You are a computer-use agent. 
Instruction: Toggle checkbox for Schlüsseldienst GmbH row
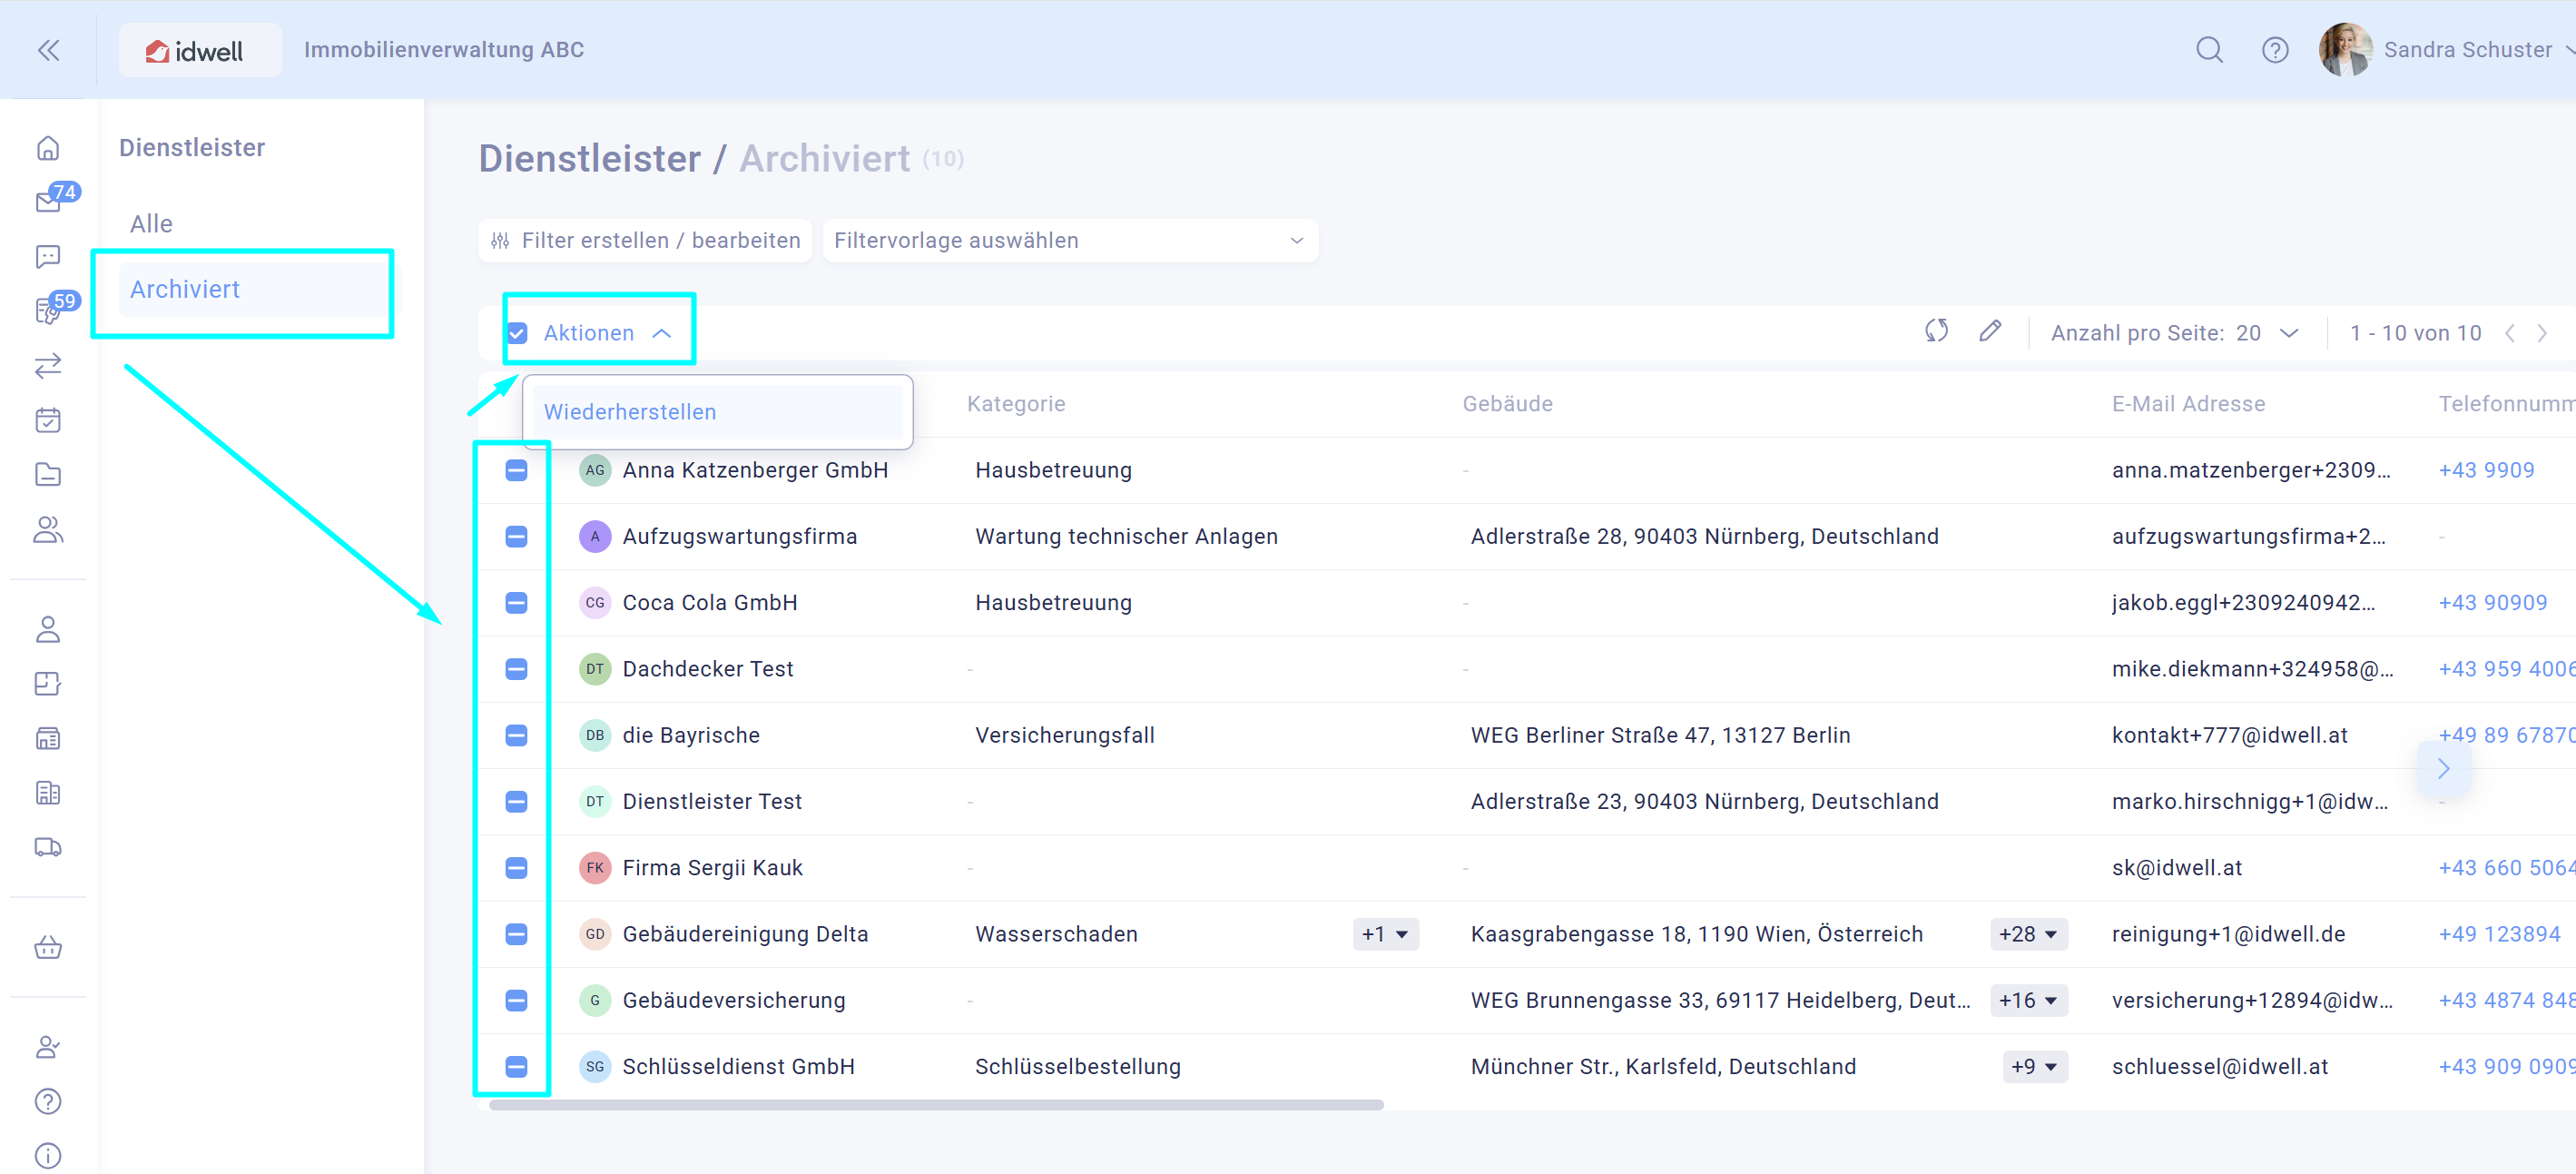click(516, 1066)
